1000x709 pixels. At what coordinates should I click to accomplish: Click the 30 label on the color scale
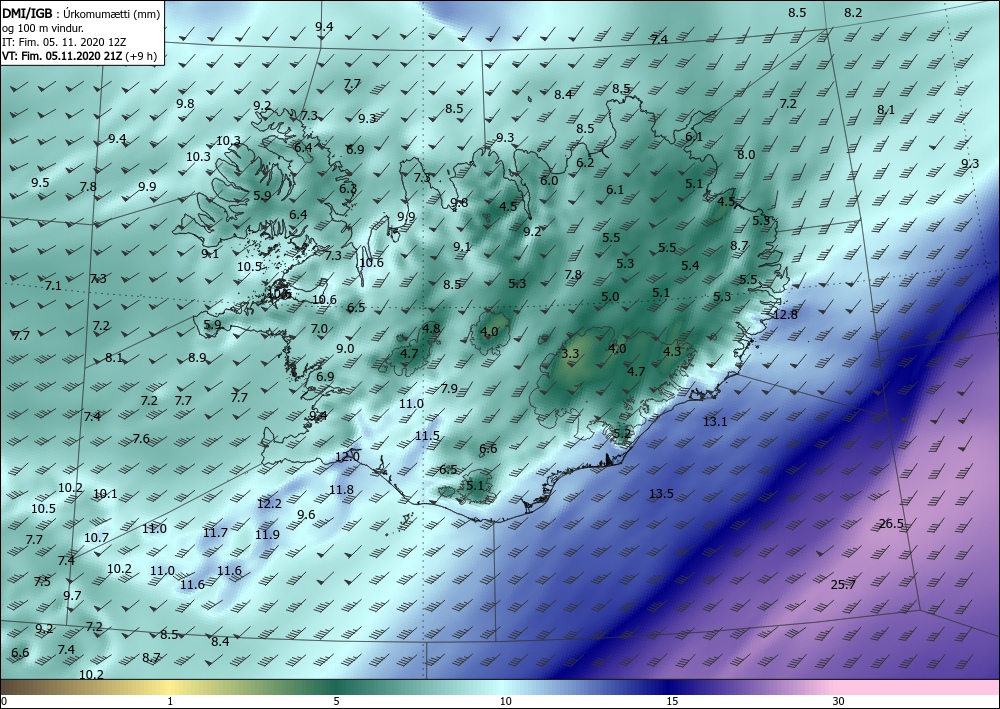(x=838, y=701)
